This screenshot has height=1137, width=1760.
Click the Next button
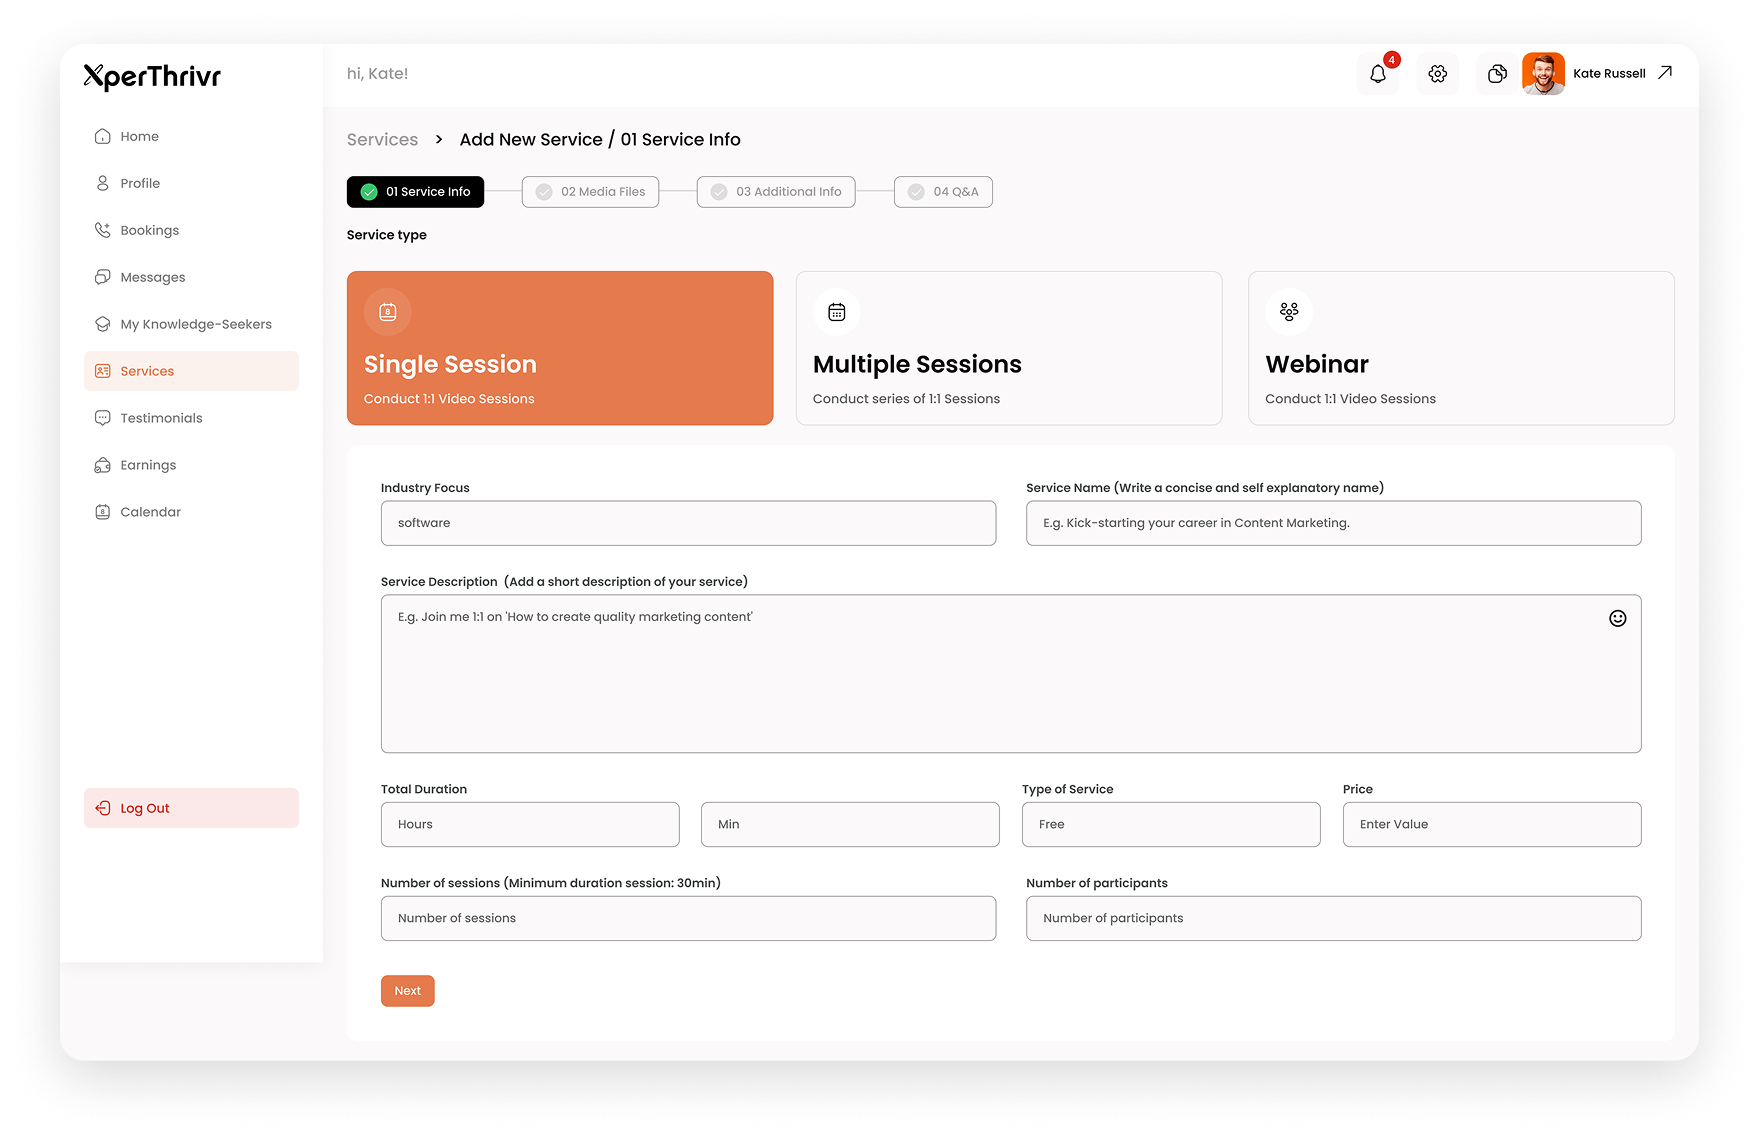point(407,990)
